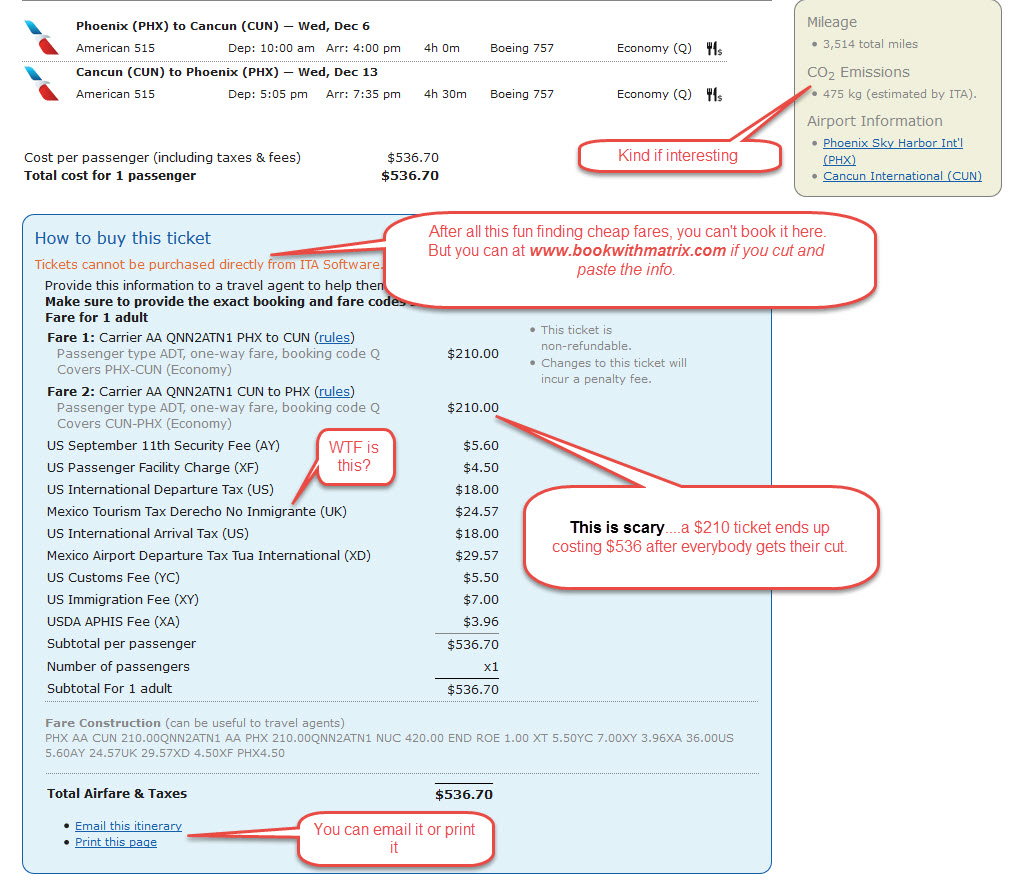Click the Mexico Tourism Tax Derecho No Inmigrante line
This screenshot has height=881, width=1016.
pyautogui.click(x=196, y=511)
